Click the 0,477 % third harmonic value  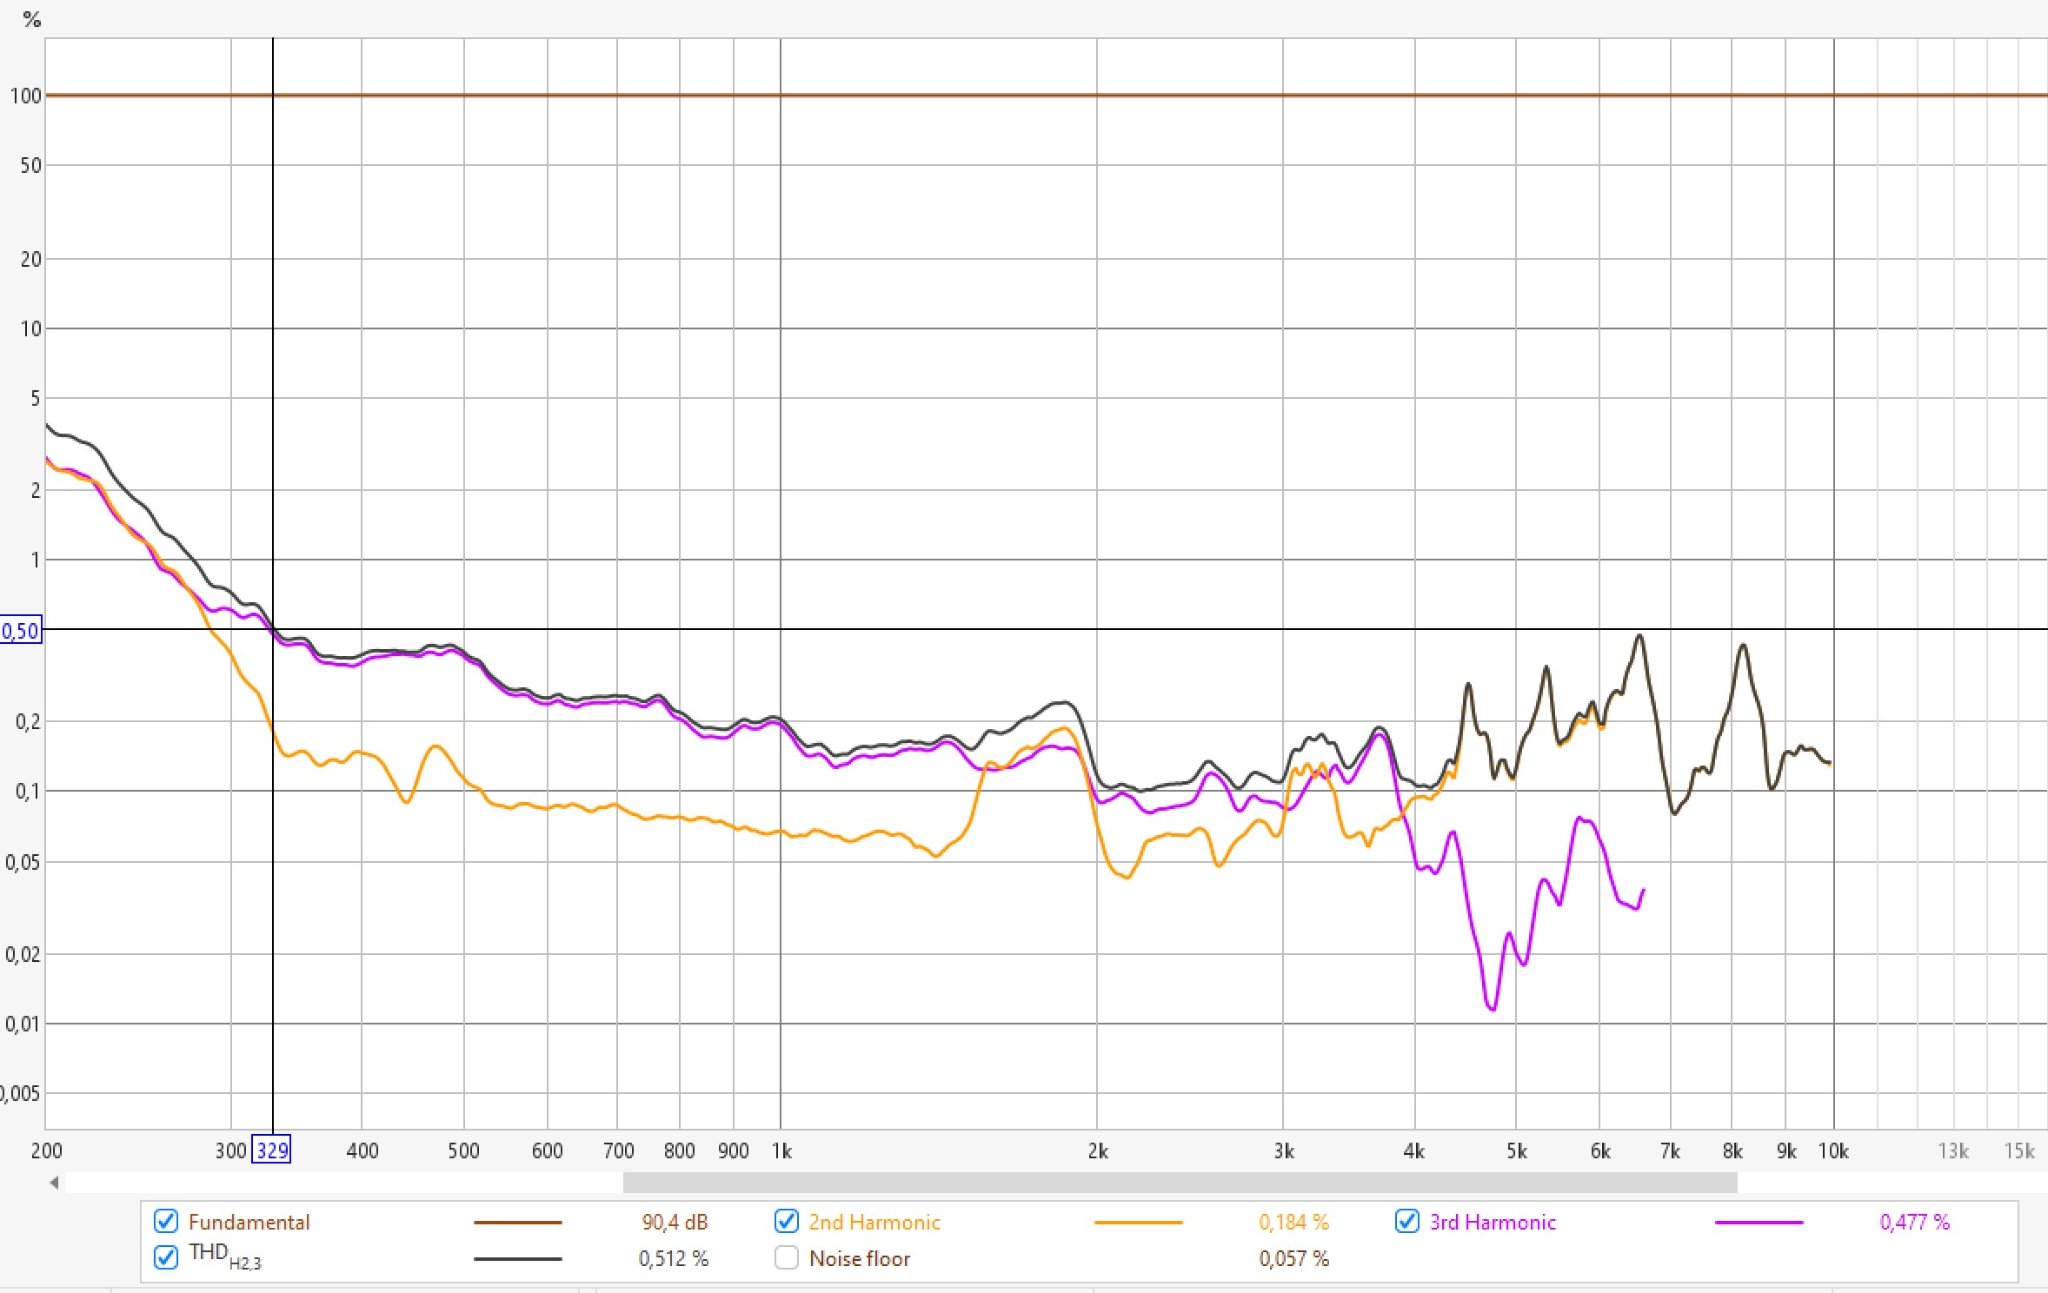(1915, 1222)
